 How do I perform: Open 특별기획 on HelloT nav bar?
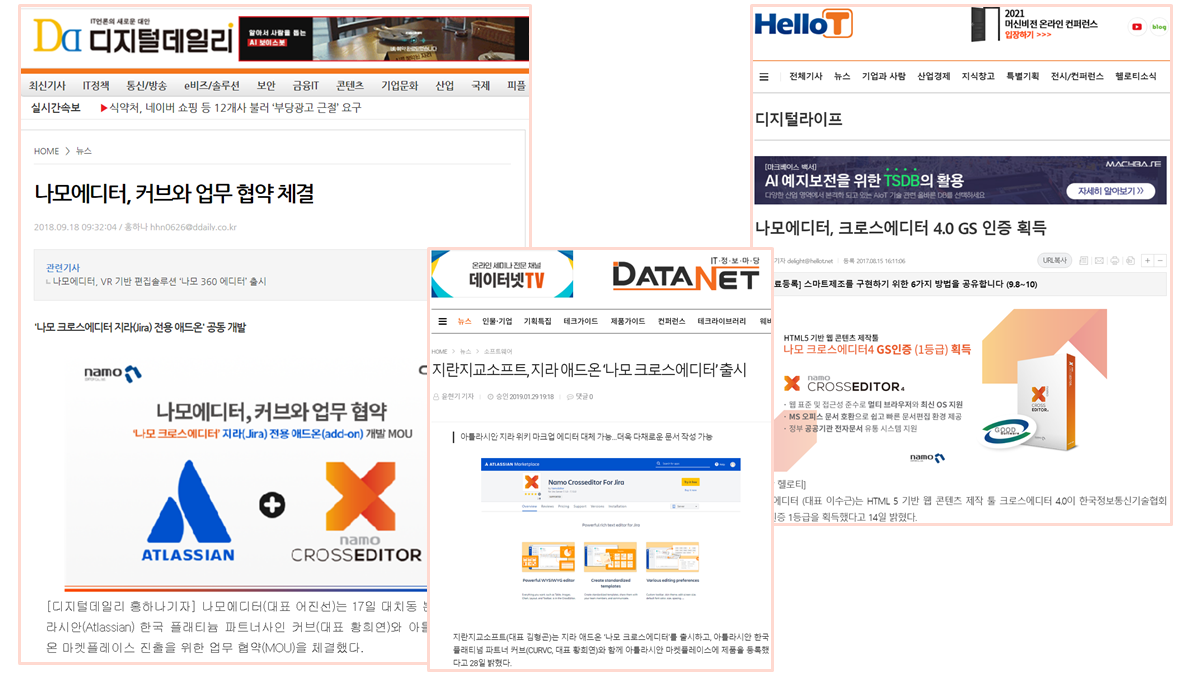tap(1023, 76)
